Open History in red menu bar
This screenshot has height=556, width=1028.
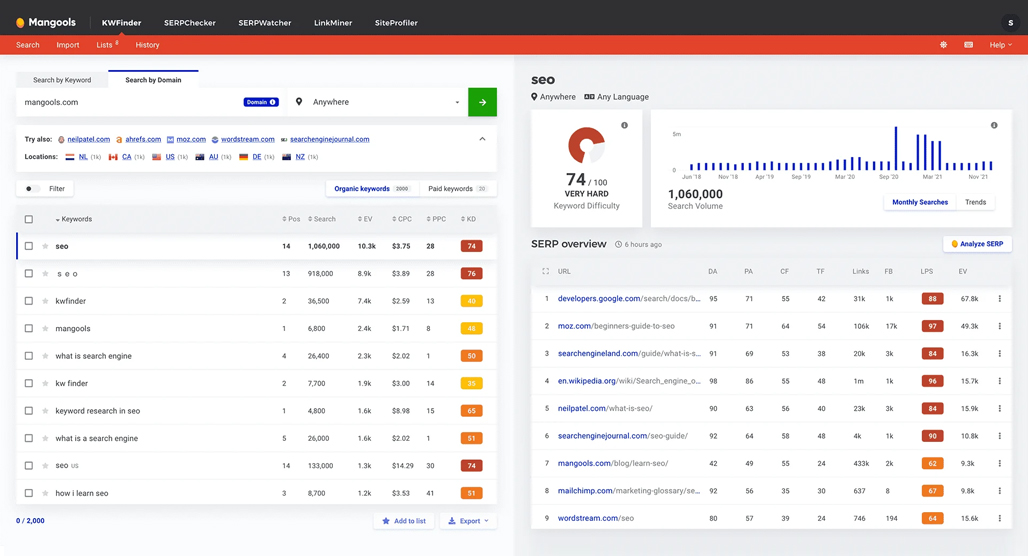pos(148,45)
